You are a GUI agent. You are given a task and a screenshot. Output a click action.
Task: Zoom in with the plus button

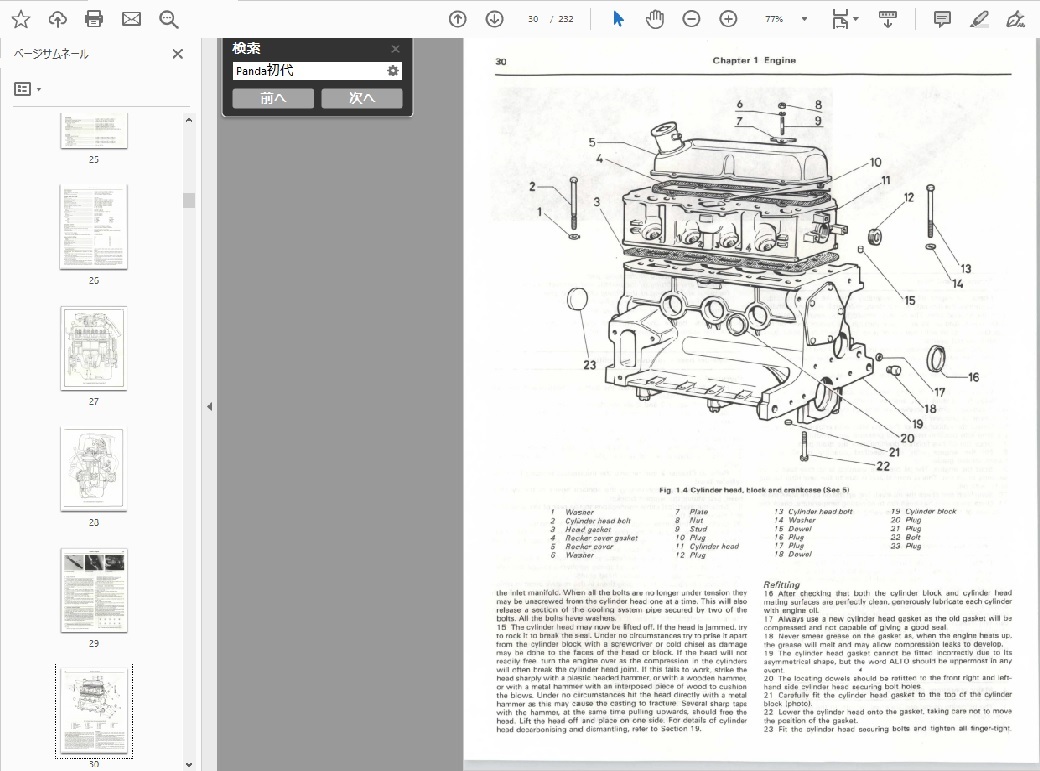[x=728, y=19]
